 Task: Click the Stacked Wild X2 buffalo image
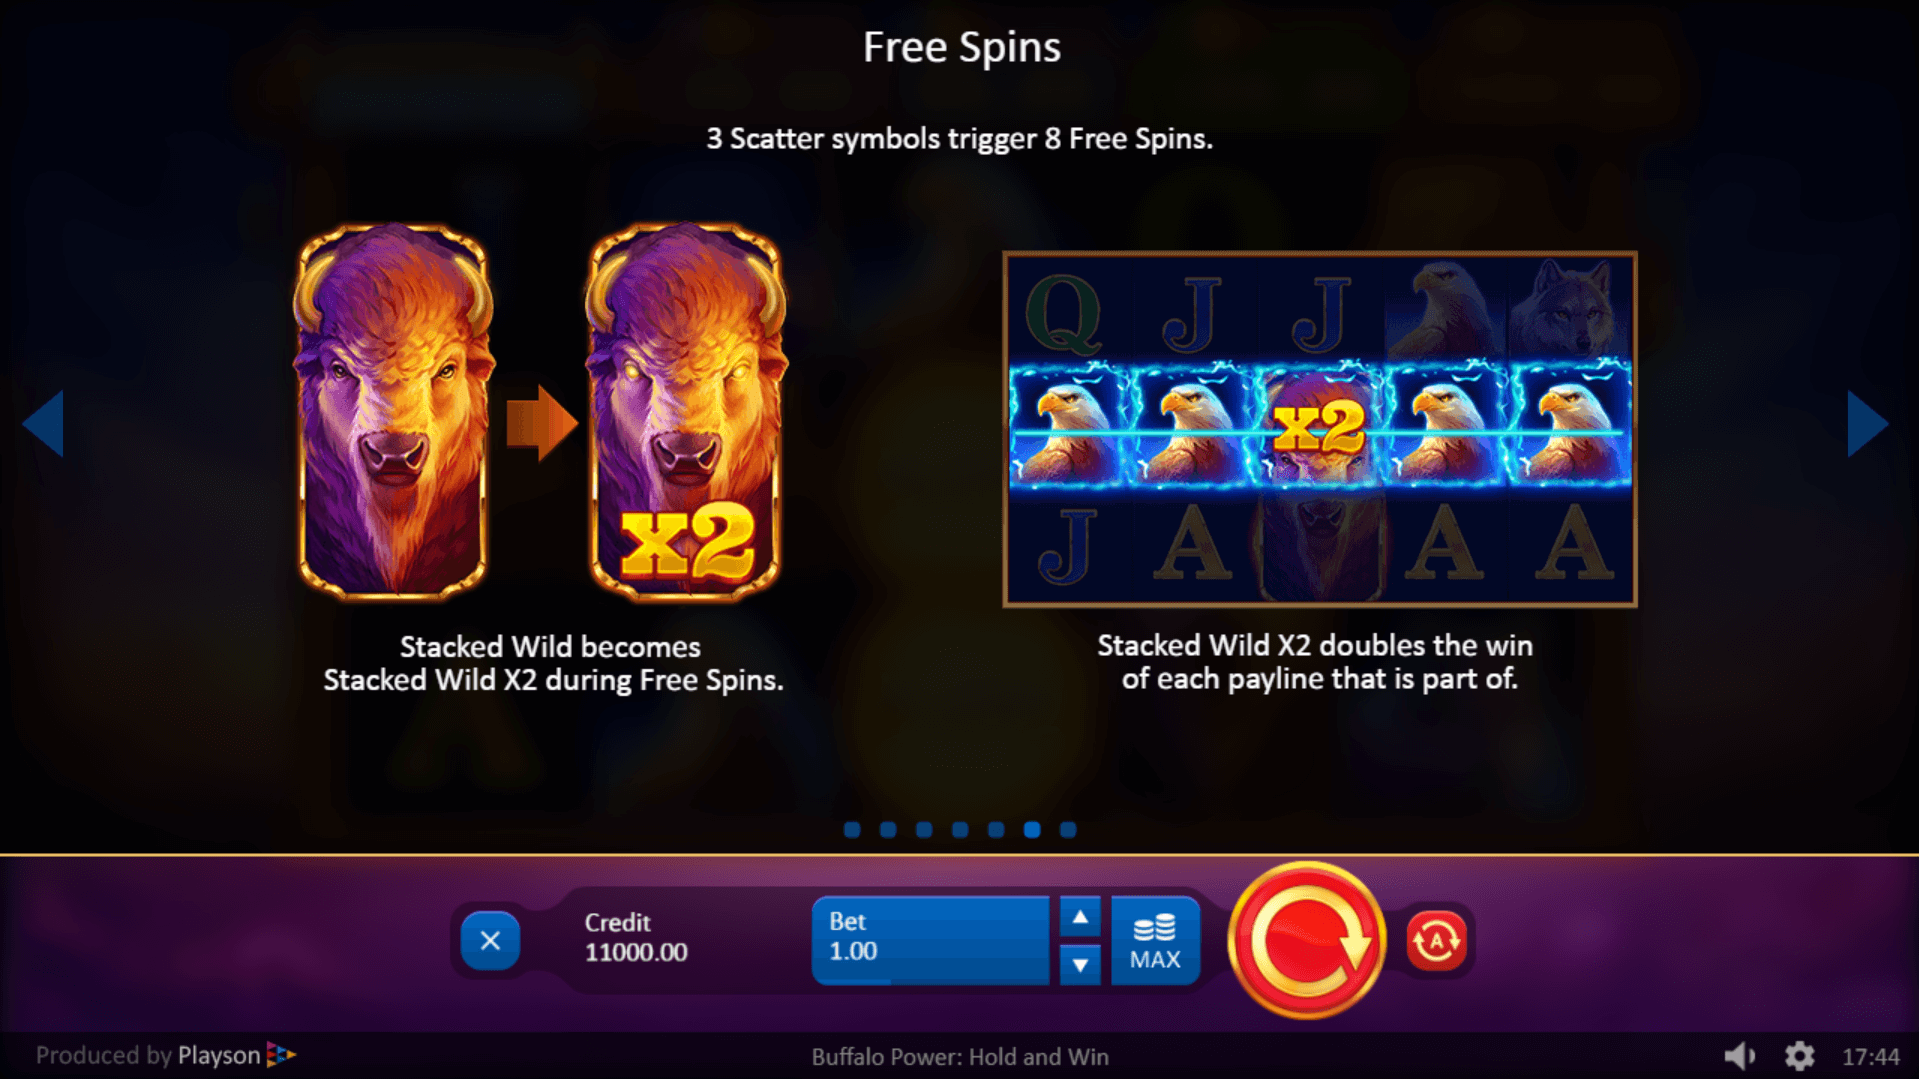685,412
